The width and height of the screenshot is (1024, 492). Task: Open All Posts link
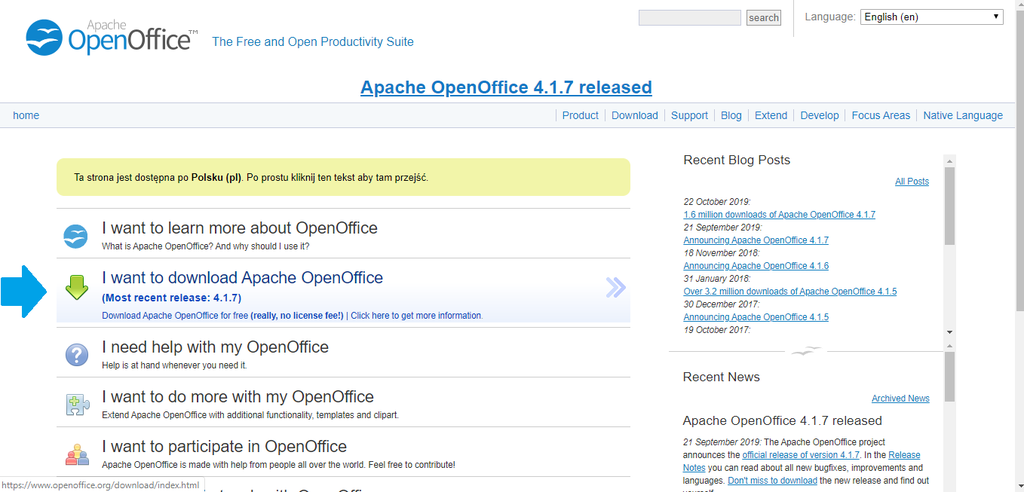point(912,182)
